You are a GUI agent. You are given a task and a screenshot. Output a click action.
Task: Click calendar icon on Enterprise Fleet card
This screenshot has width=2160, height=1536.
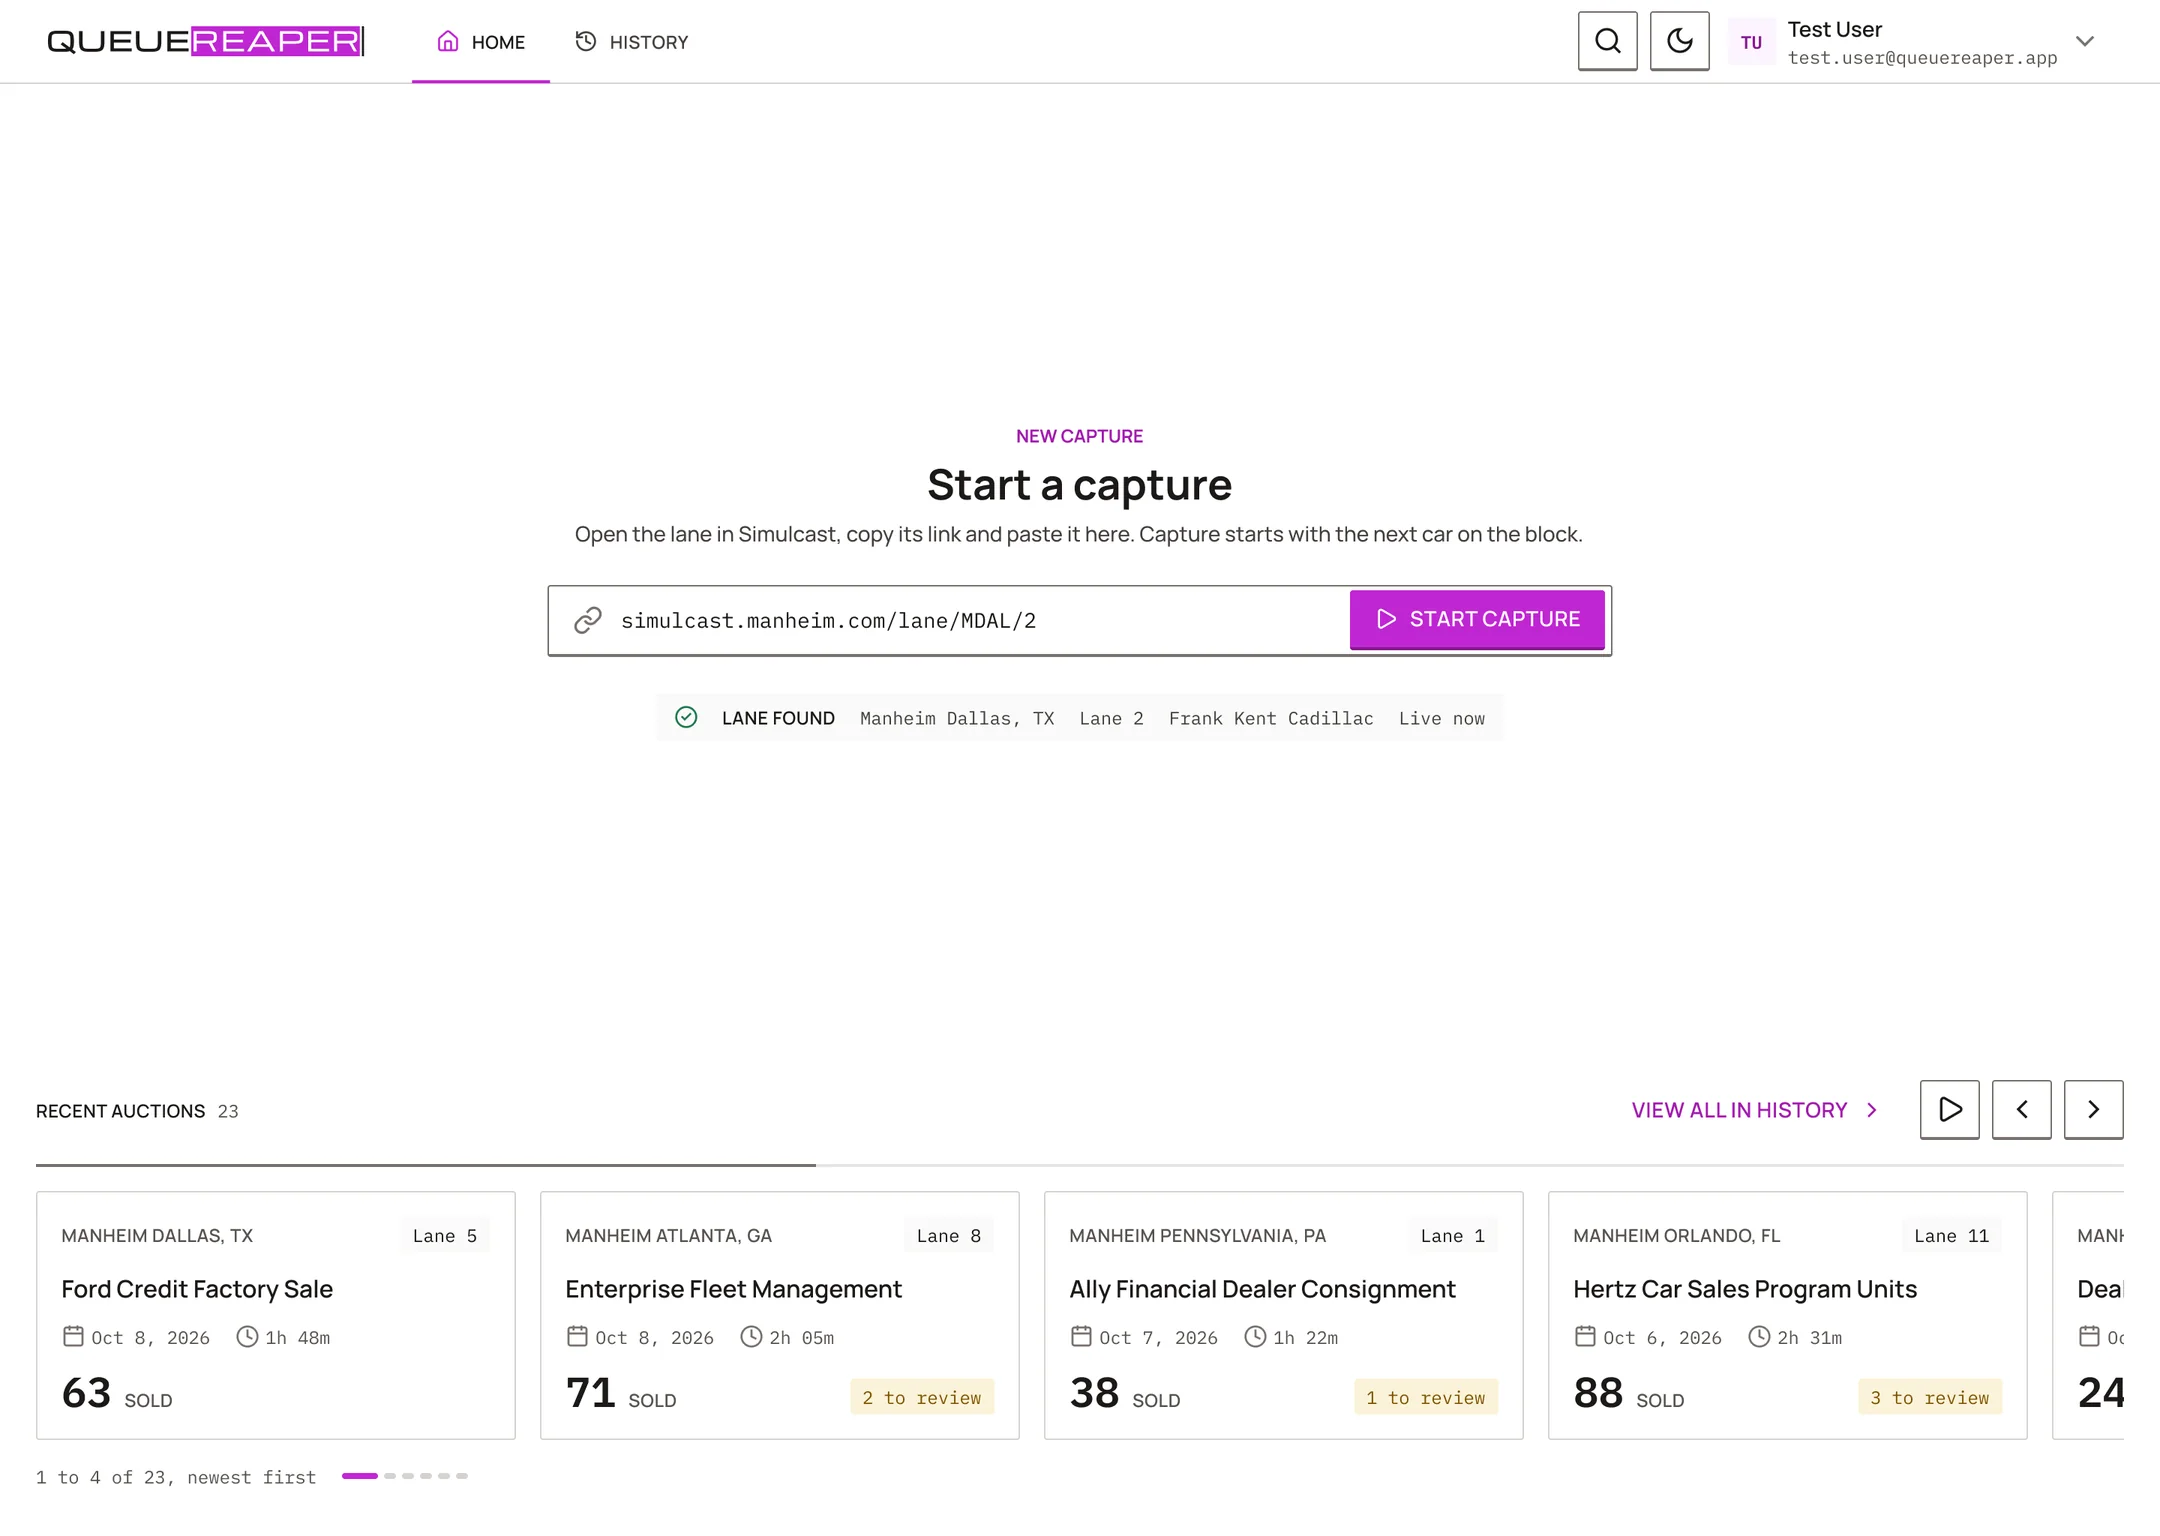tap(577, 1336)
